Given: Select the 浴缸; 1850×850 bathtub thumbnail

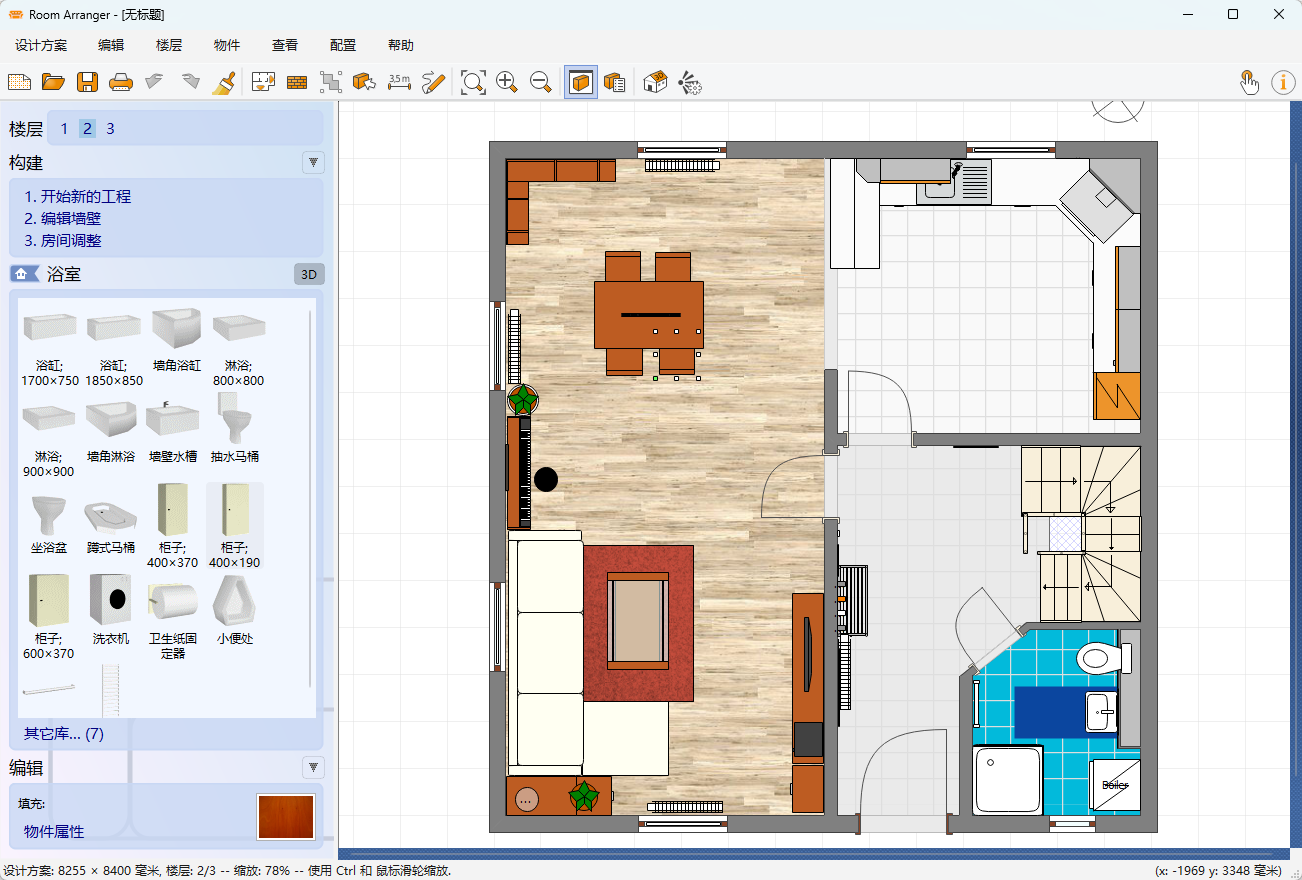Looking at the screenshot, I should coord(114,347).
